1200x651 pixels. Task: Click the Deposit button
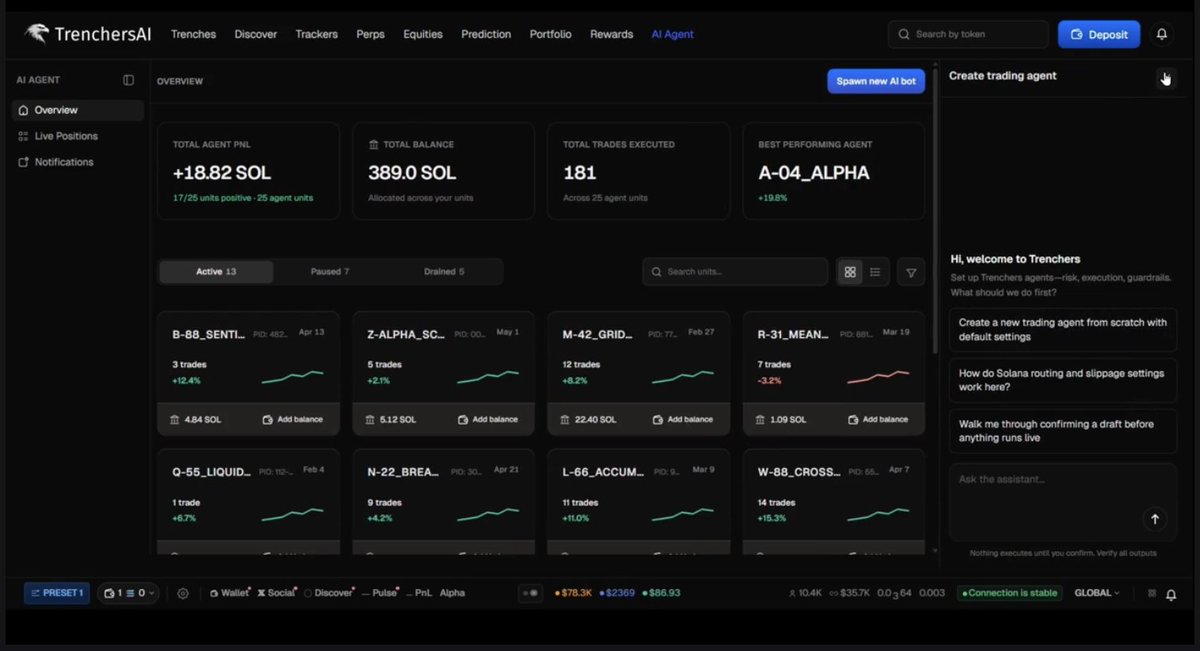click(1099, 34)
